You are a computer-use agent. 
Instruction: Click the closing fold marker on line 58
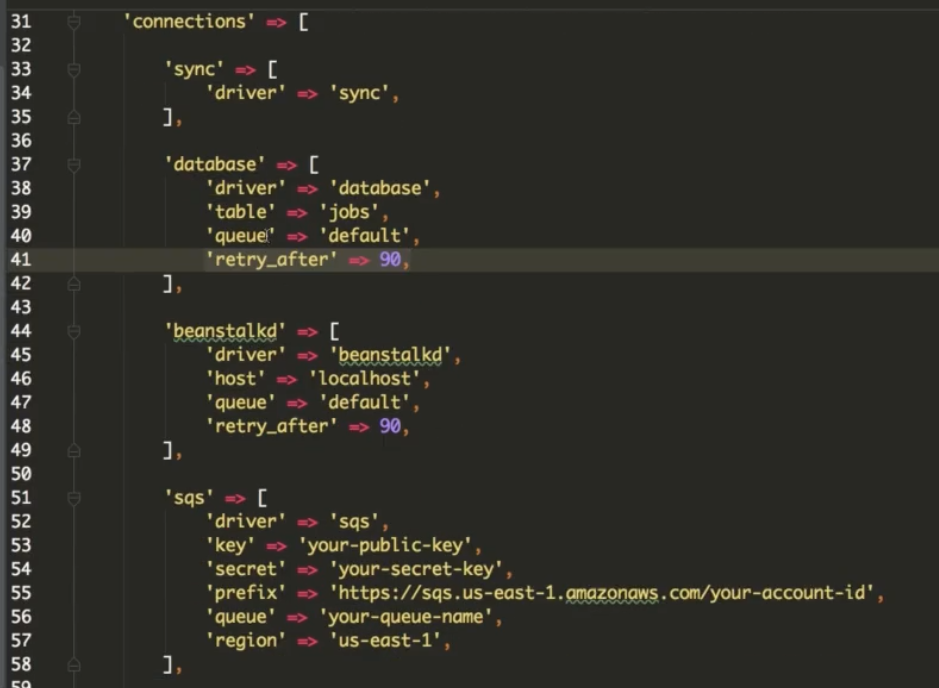pyautogui.click(x=74, y=664)
